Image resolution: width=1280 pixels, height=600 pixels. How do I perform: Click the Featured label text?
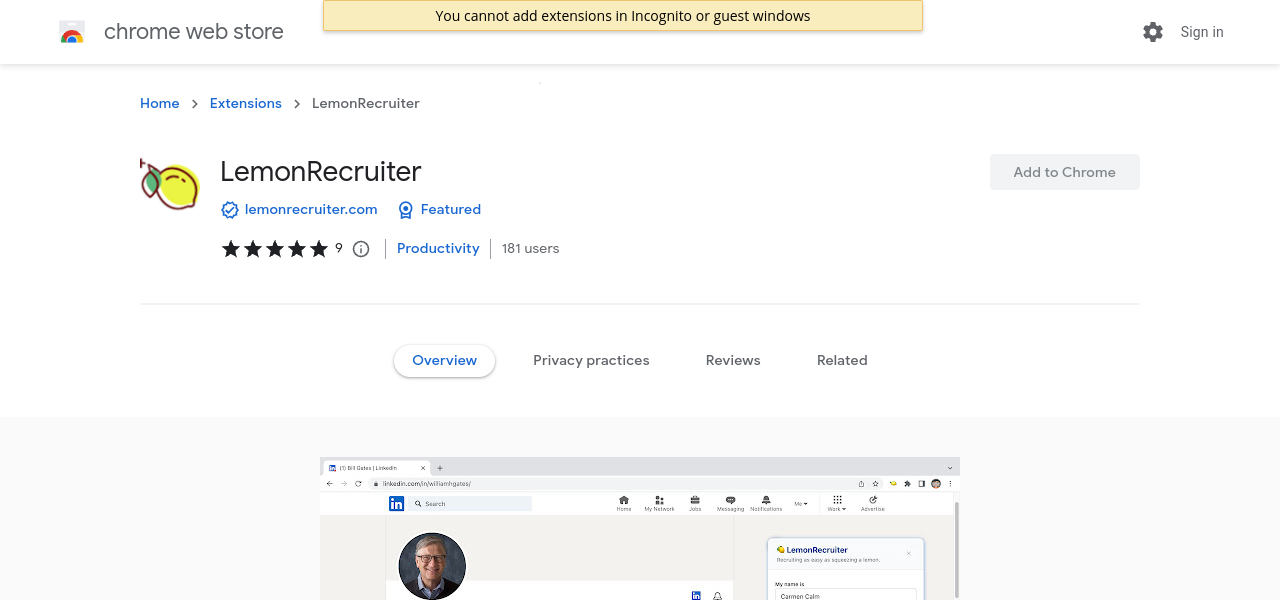(x=450, y=210)
